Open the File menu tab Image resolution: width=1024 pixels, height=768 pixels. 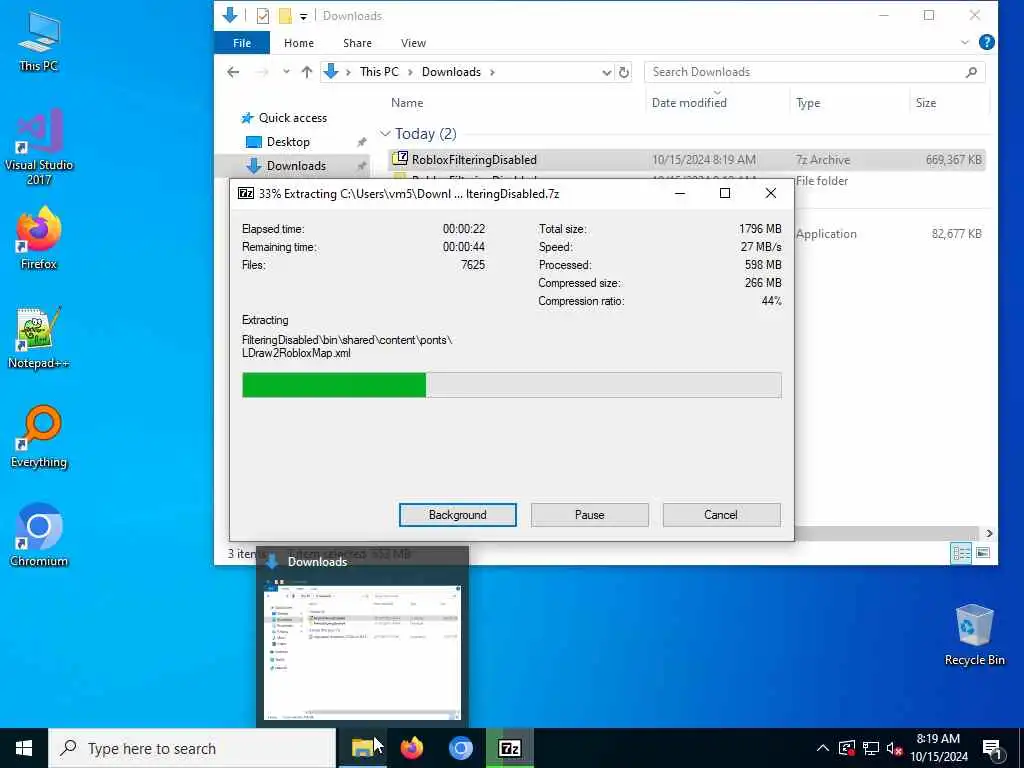tap(242, 43)
